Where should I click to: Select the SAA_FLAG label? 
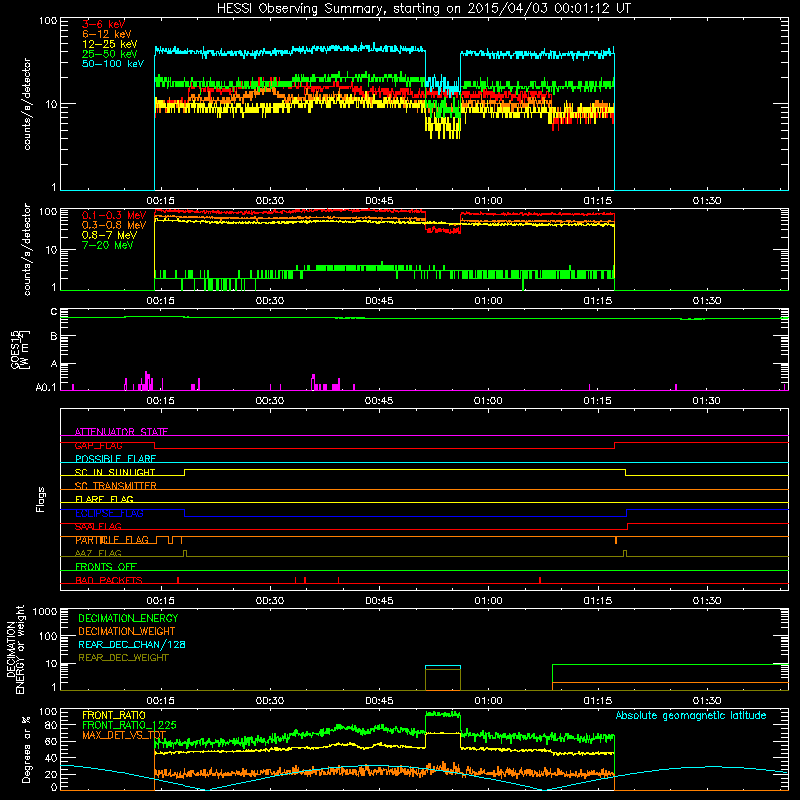[x=98, y=526]
